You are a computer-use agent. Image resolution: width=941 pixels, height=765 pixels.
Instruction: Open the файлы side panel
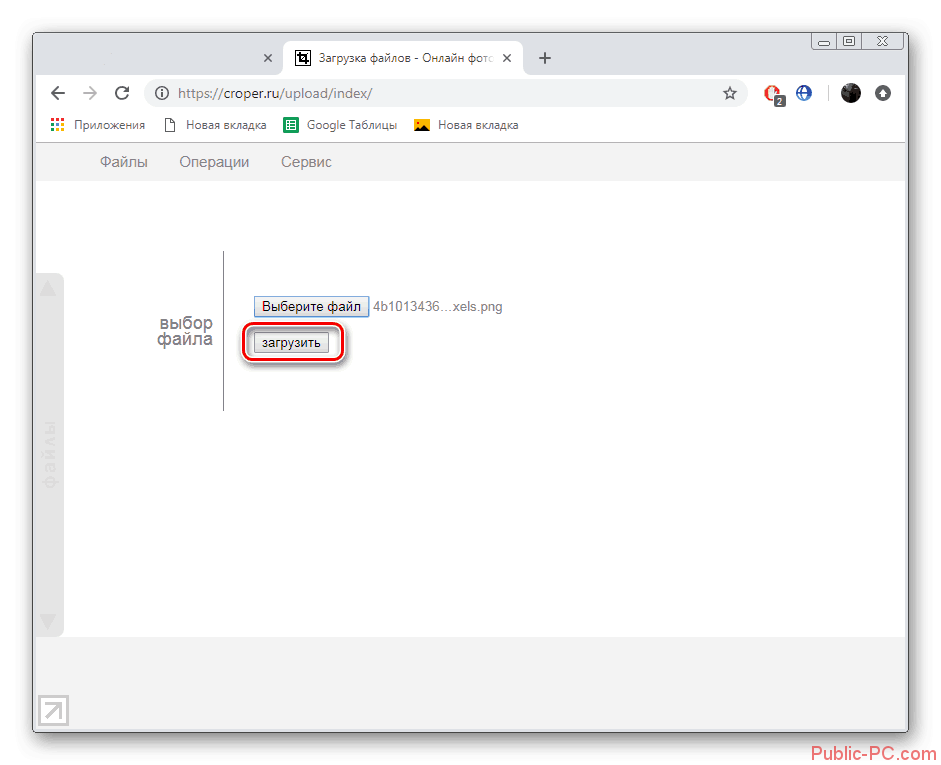coord(49,454)
